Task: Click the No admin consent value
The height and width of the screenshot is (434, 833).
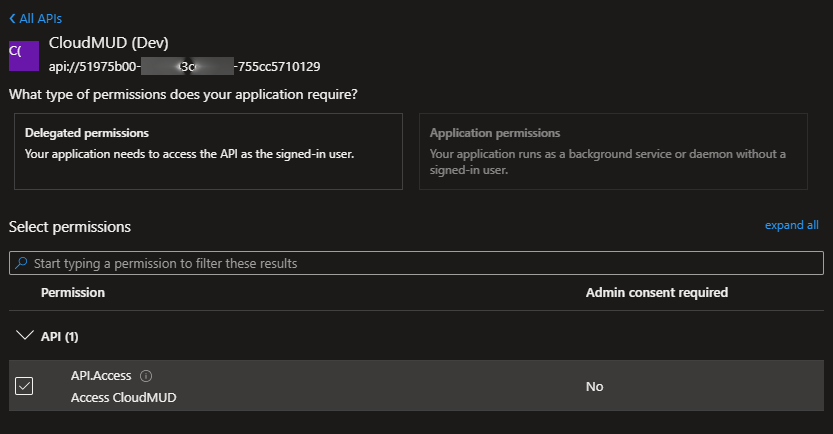Action: (594, 387)
